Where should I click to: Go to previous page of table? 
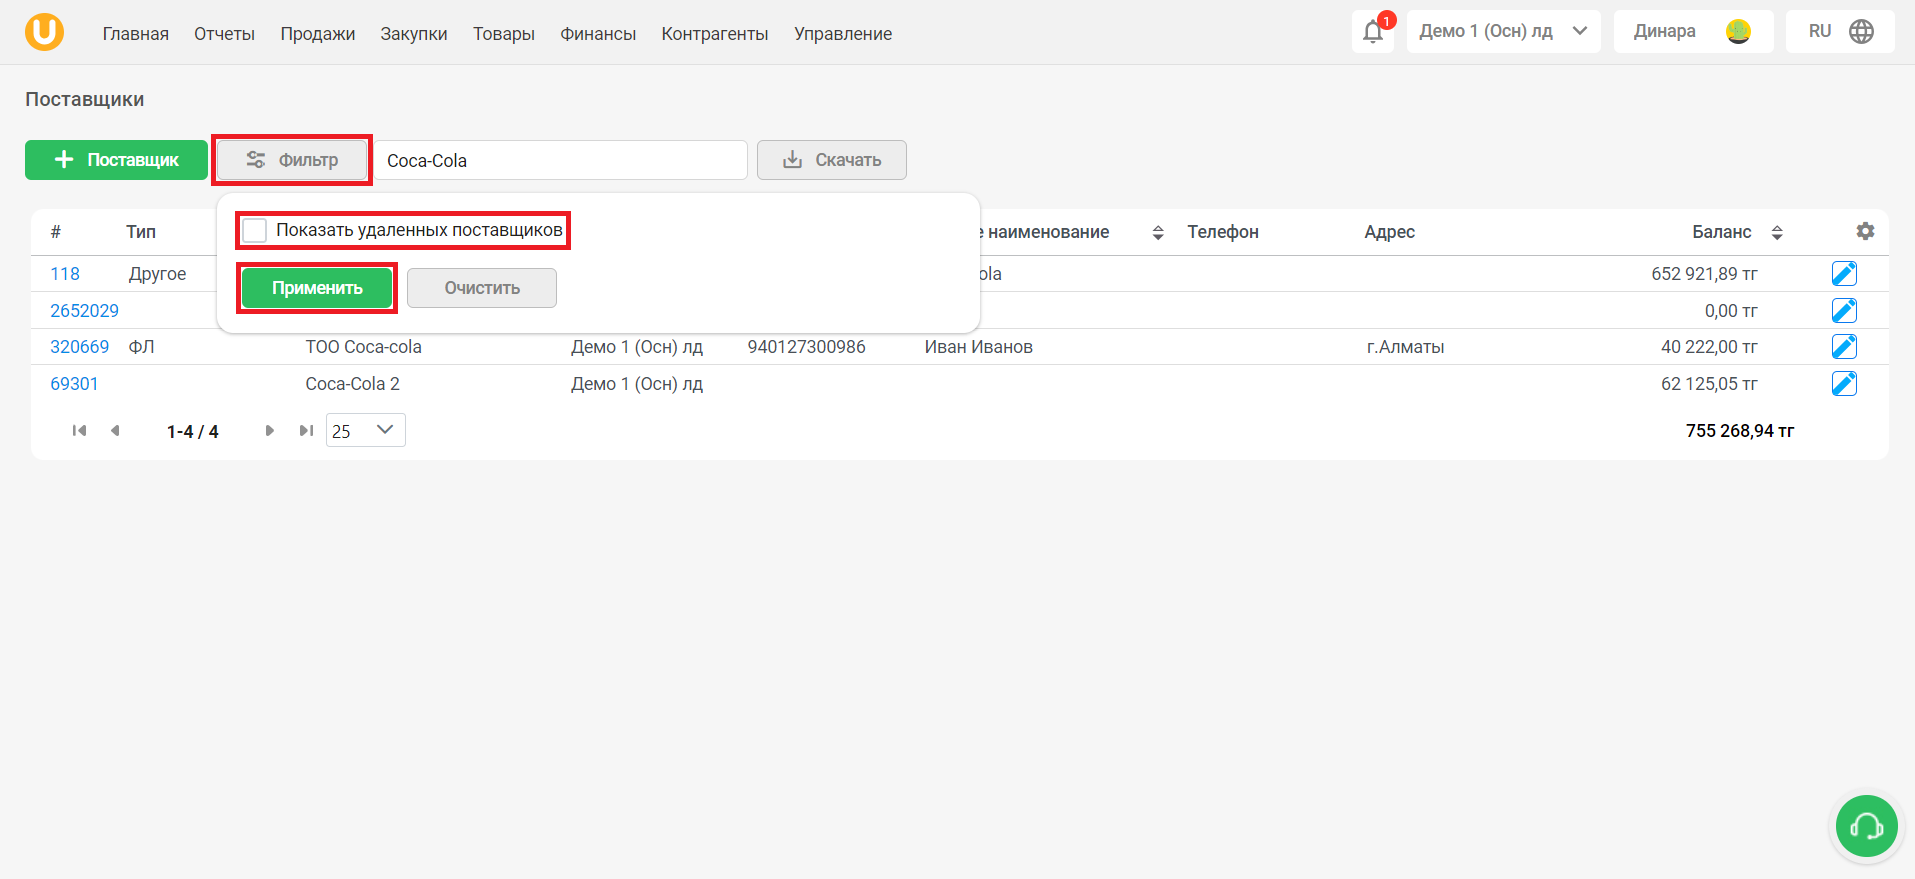115,431
